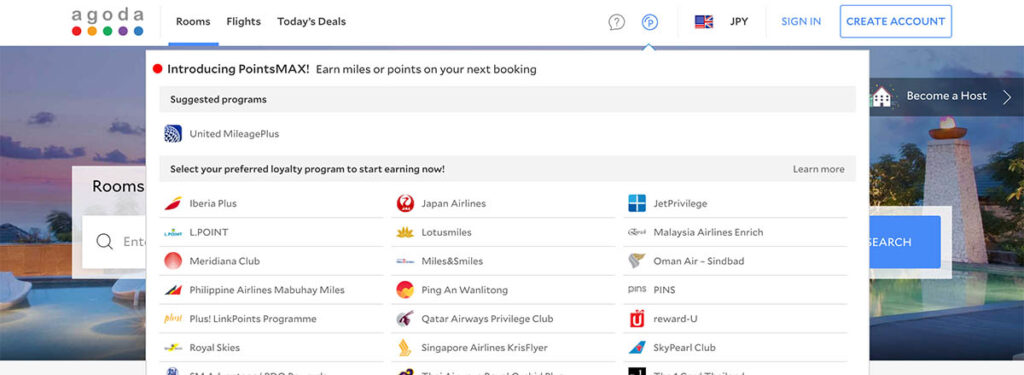Click the Iberia Plus logo icon
Screen dimensions: 1024x375
pyautogui.click(x=173, y=204)
